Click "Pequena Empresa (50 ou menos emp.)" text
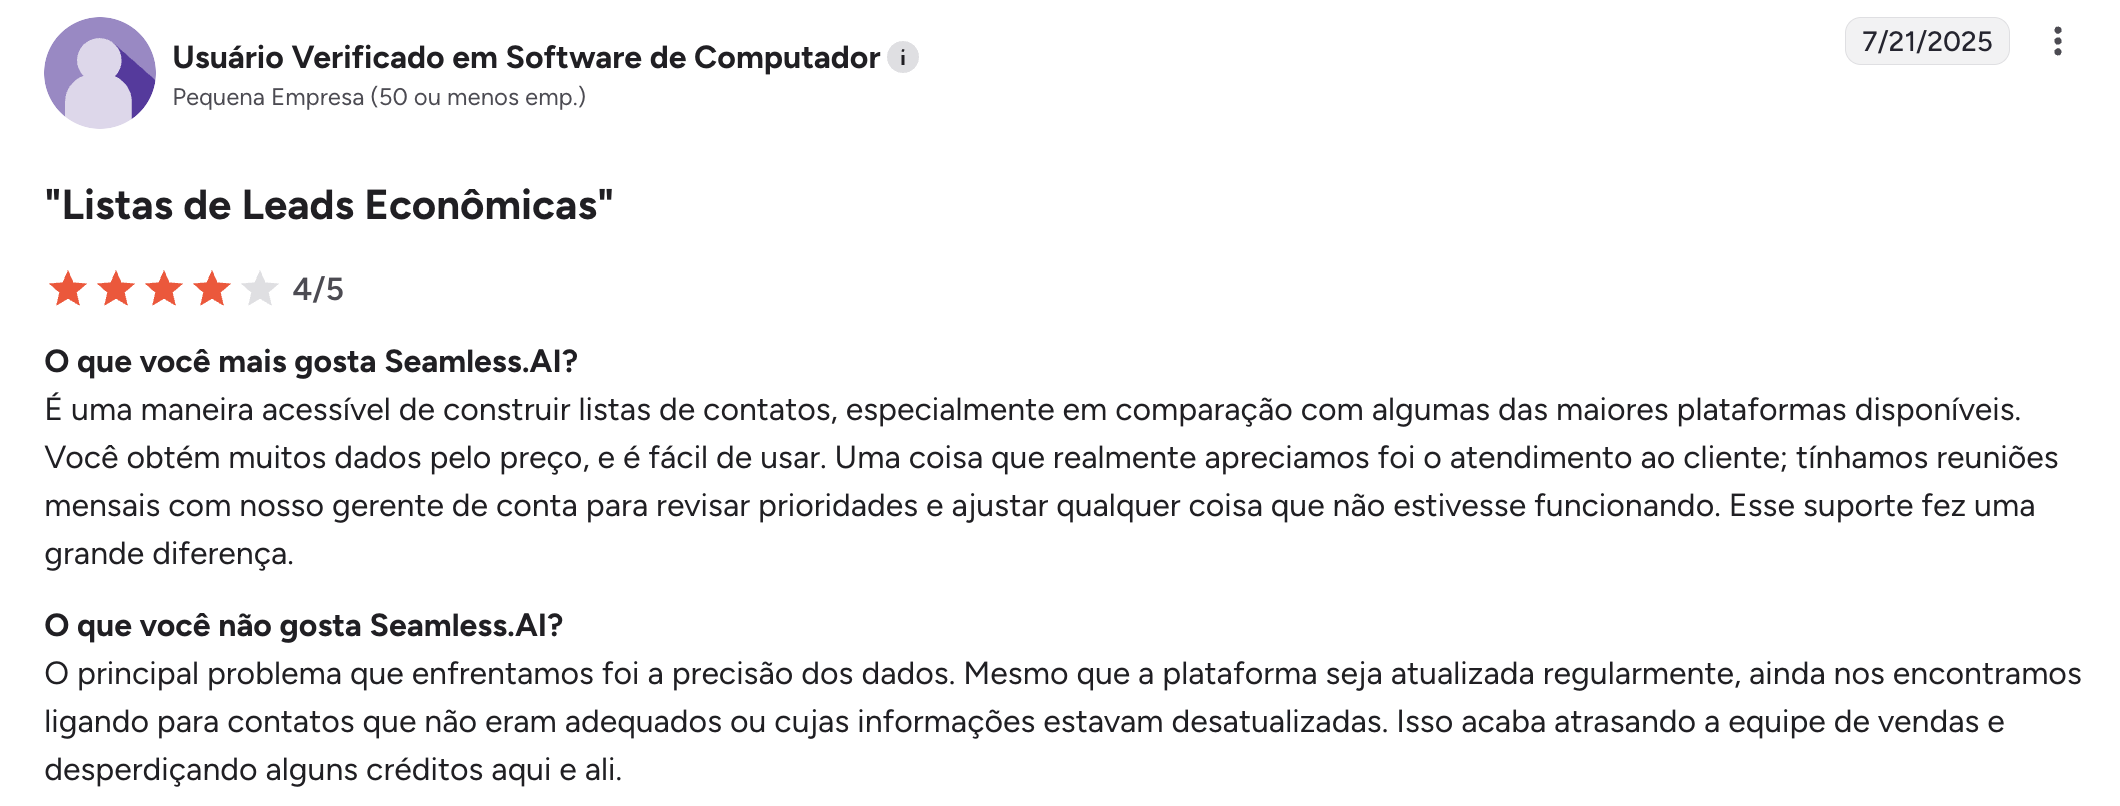 379,97
